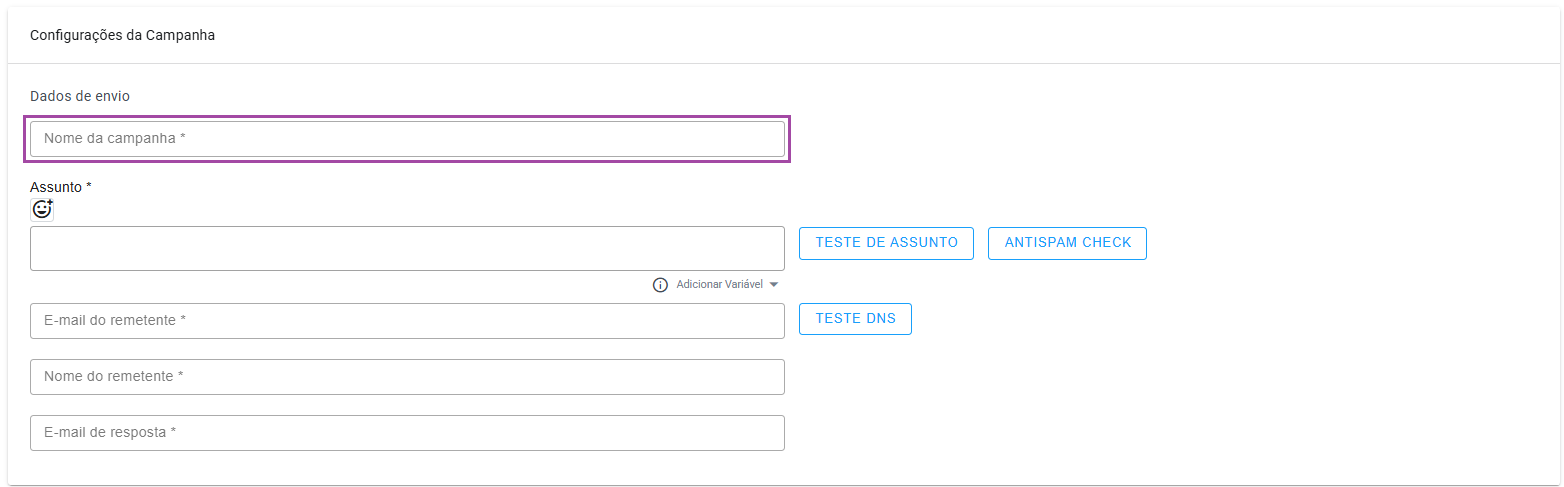1564x487 pixels.
Task: Click the 'Nome da campanha *' placeholder text
Action: pos(115,139)
